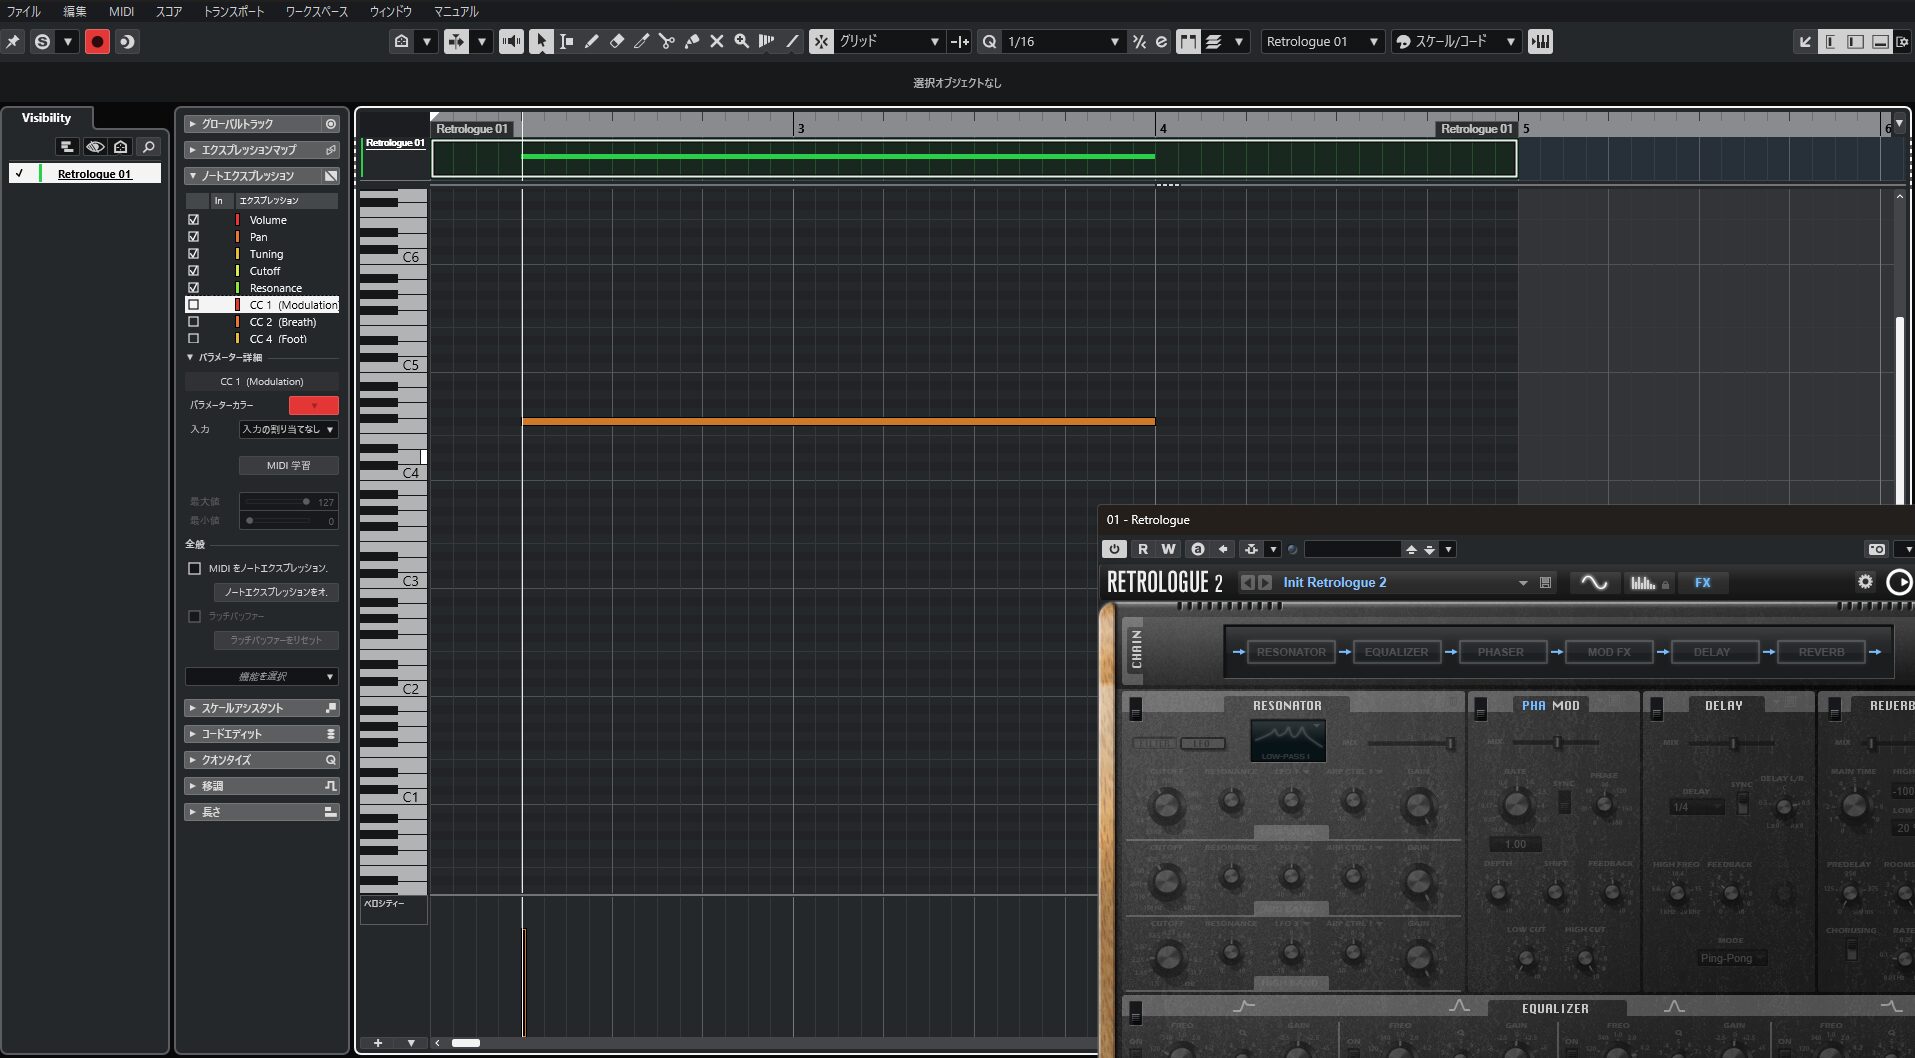Click the PHASER chain button
The width and height of the screenshot is (1915, 1058).
[1501, 652]
